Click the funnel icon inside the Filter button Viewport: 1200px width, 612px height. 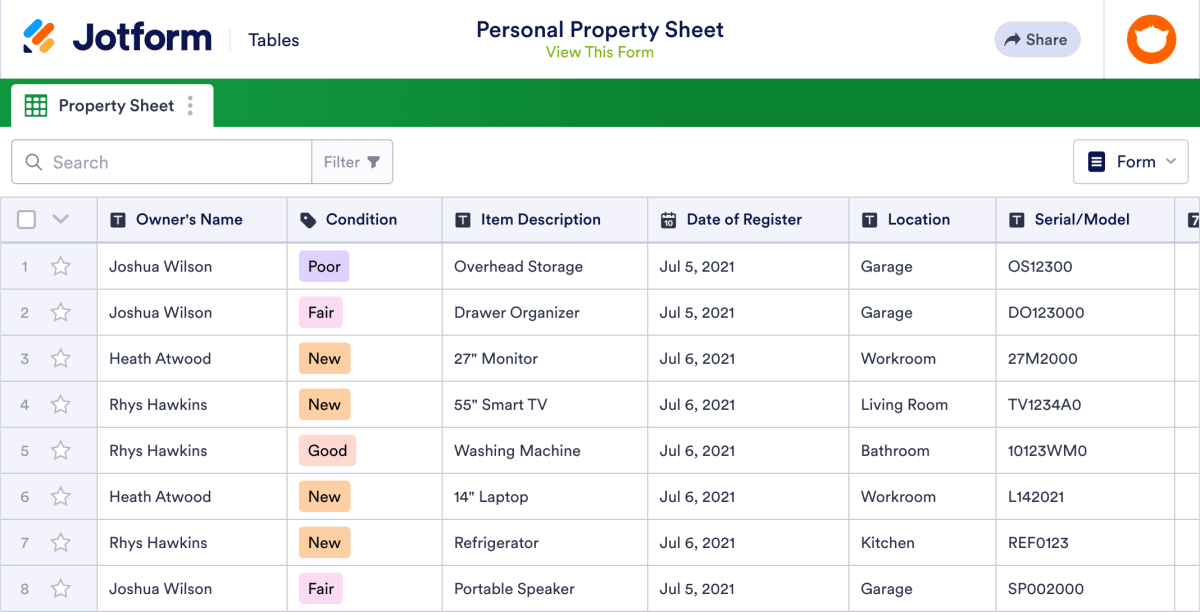point(374,161)
